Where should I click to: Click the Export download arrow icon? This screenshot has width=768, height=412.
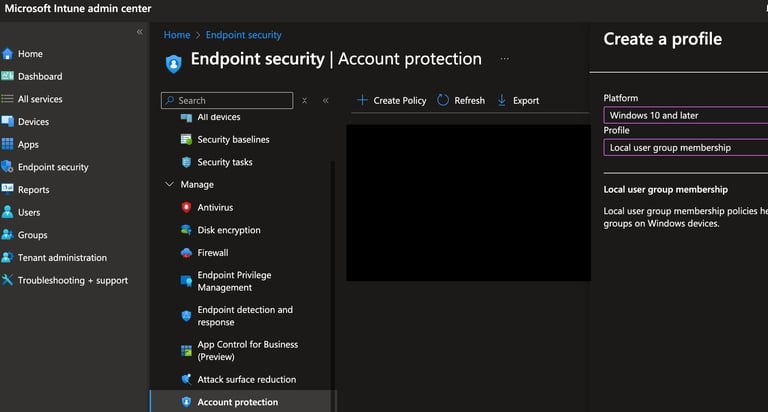pyautogui.click(x=502, y=100)
